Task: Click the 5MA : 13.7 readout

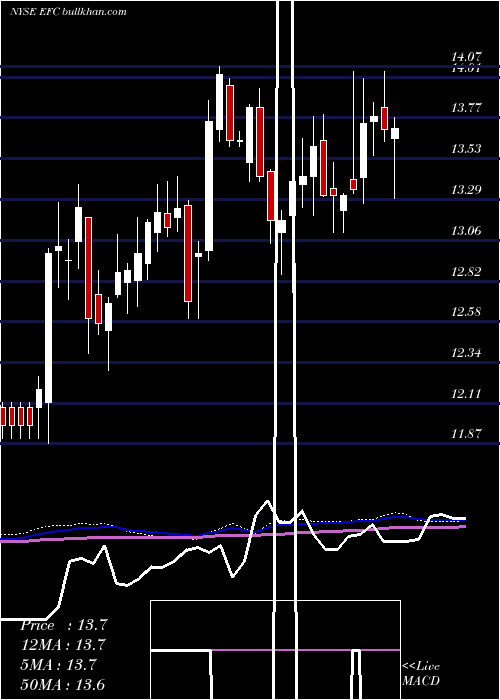Action: pos(58,665)
